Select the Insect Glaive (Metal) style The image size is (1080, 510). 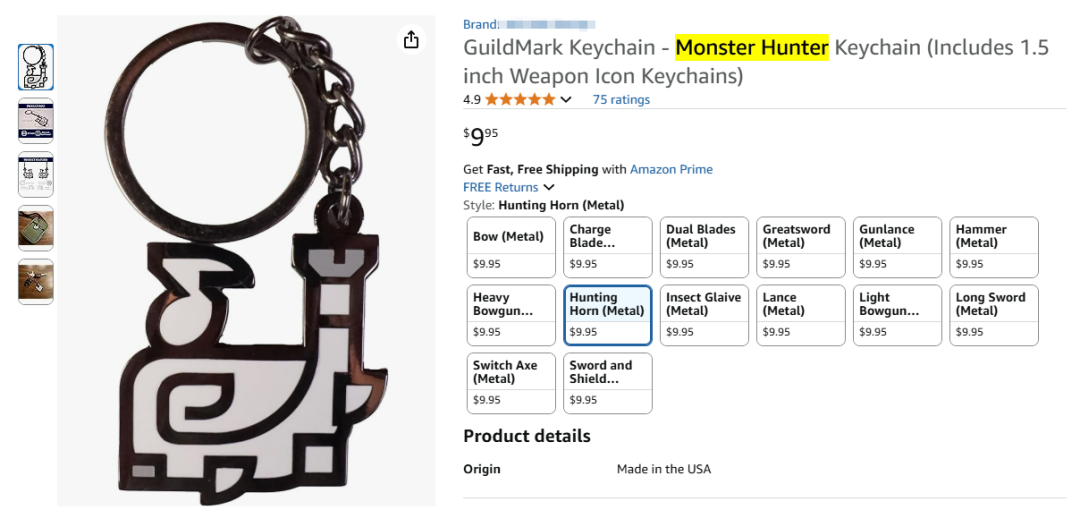704,315
